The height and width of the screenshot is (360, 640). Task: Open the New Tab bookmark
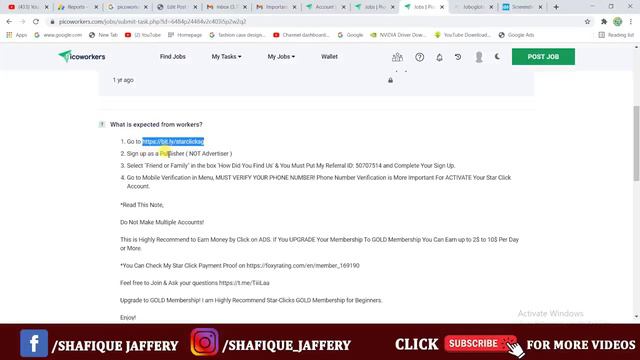pyautogui.click(x=103, y=35)
